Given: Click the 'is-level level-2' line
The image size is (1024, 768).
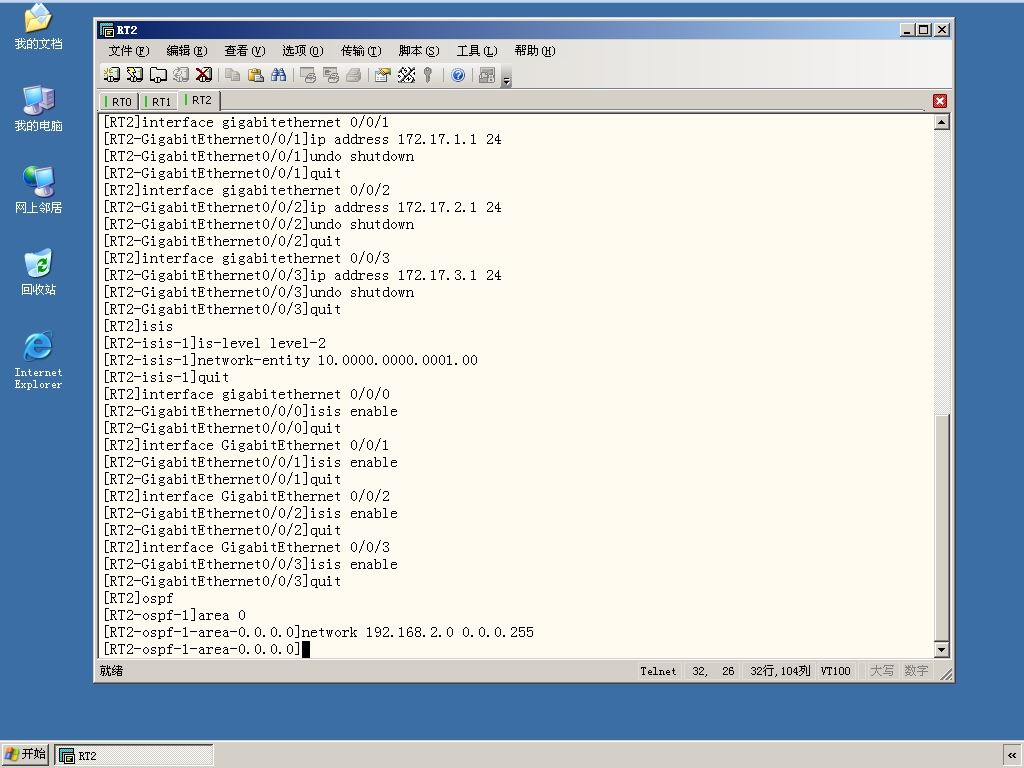Looking at the screenshot, I should (214, 344).
